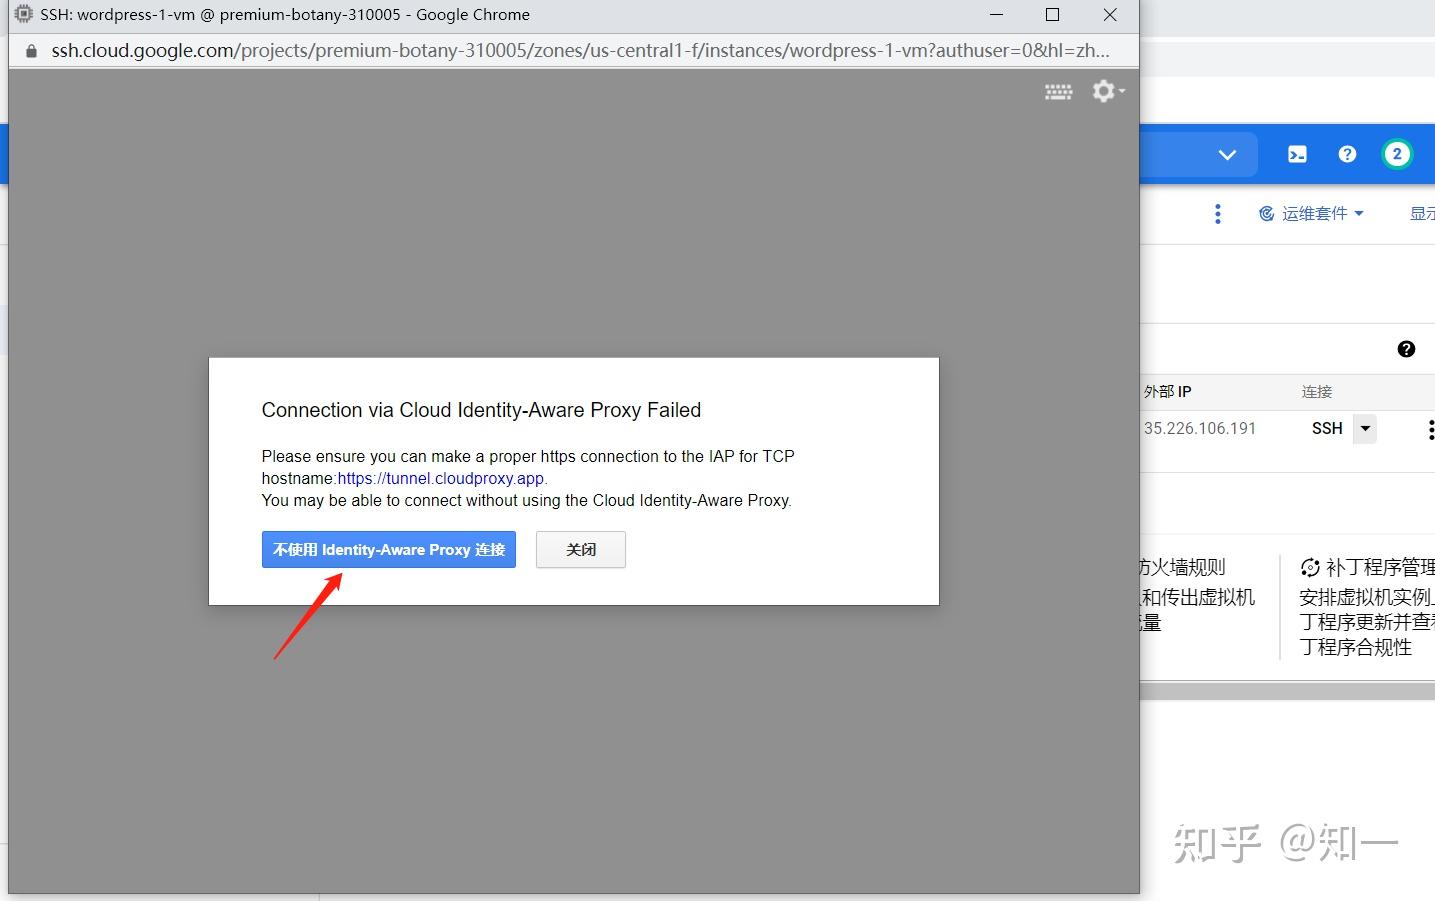The width and height of the screenshot is (1435, 901).
Task: Open the SSH window keyboard icon
Action: coord(1058,92)
